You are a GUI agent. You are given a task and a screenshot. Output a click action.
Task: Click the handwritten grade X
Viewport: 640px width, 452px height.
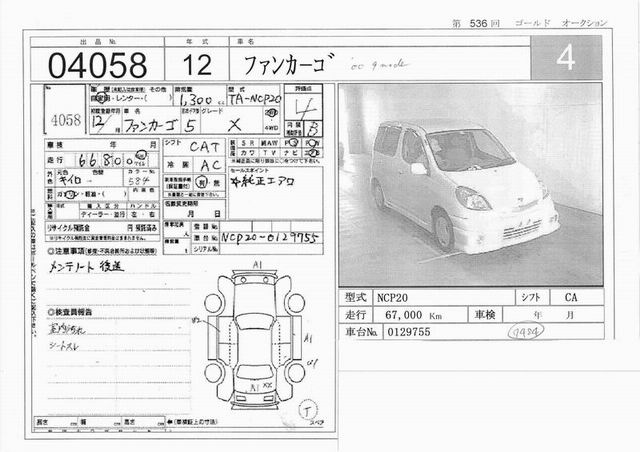pyautogui.click(x=234, y=125)
